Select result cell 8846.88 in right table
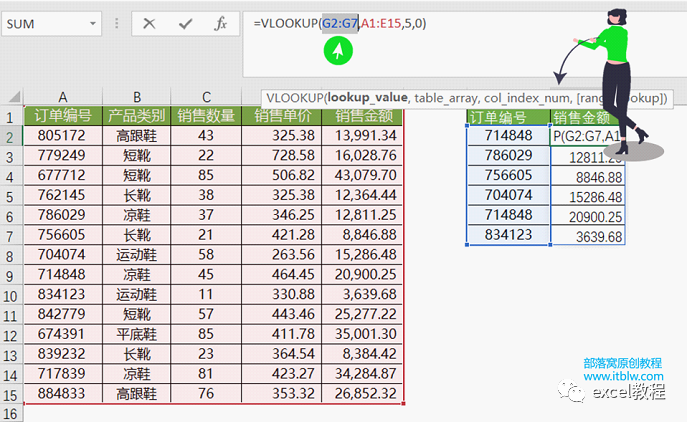This screenshot has height=422, width=687. pos(588,177)
